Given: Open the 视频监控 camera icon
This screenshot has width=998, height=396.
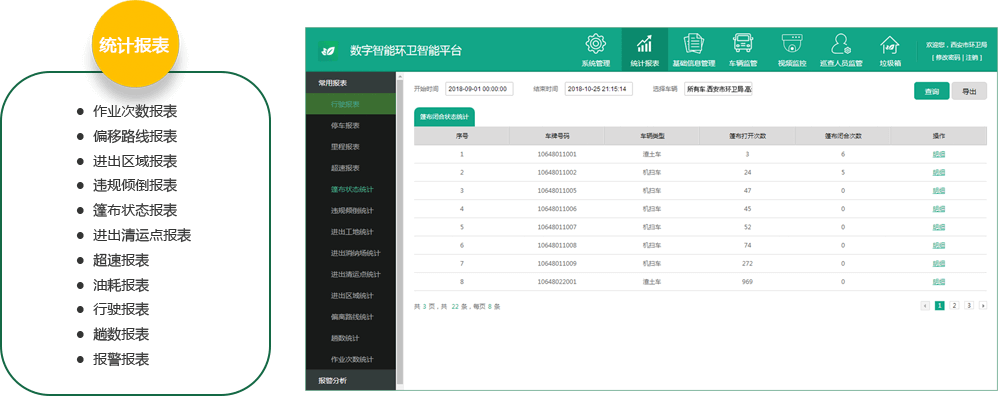Looking at the screenshot, I should point(792,44).
